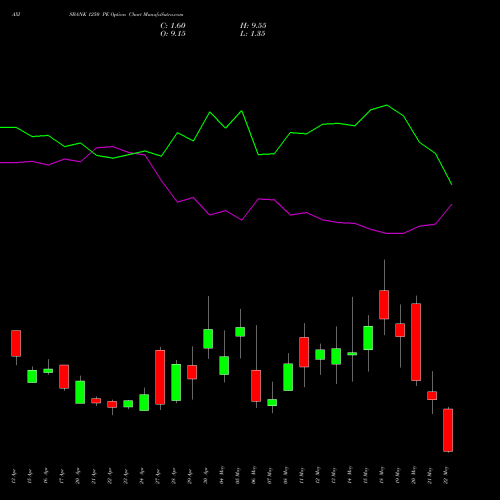Click the open value O: 9.15
The height and width of the screenshot is (500, 500).
pyautogui.click(x=173, y=34)
